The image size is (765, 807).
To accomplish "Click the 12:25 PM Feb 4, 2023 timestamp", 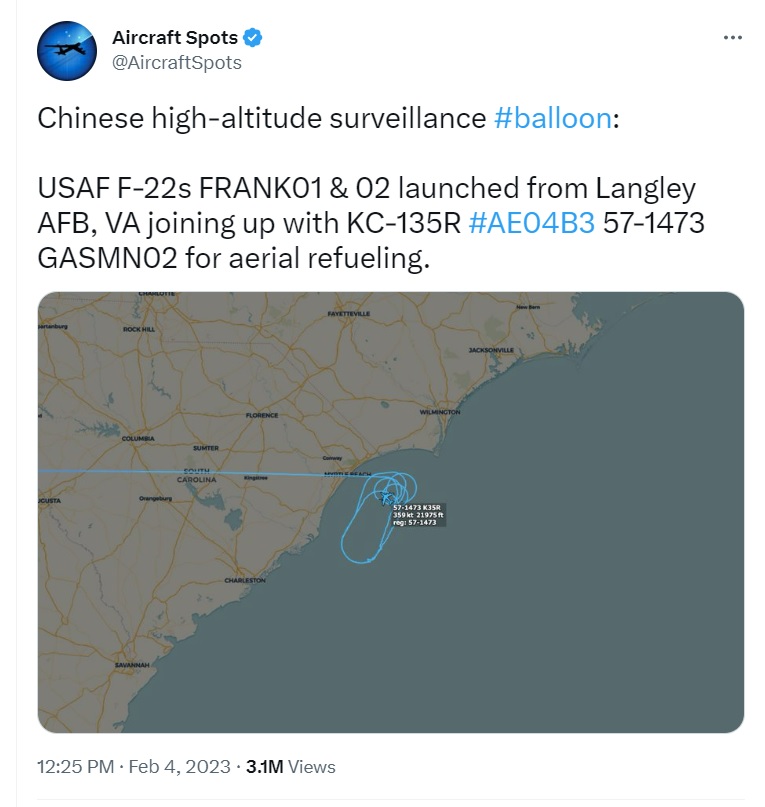I will (x=134, y=767).
